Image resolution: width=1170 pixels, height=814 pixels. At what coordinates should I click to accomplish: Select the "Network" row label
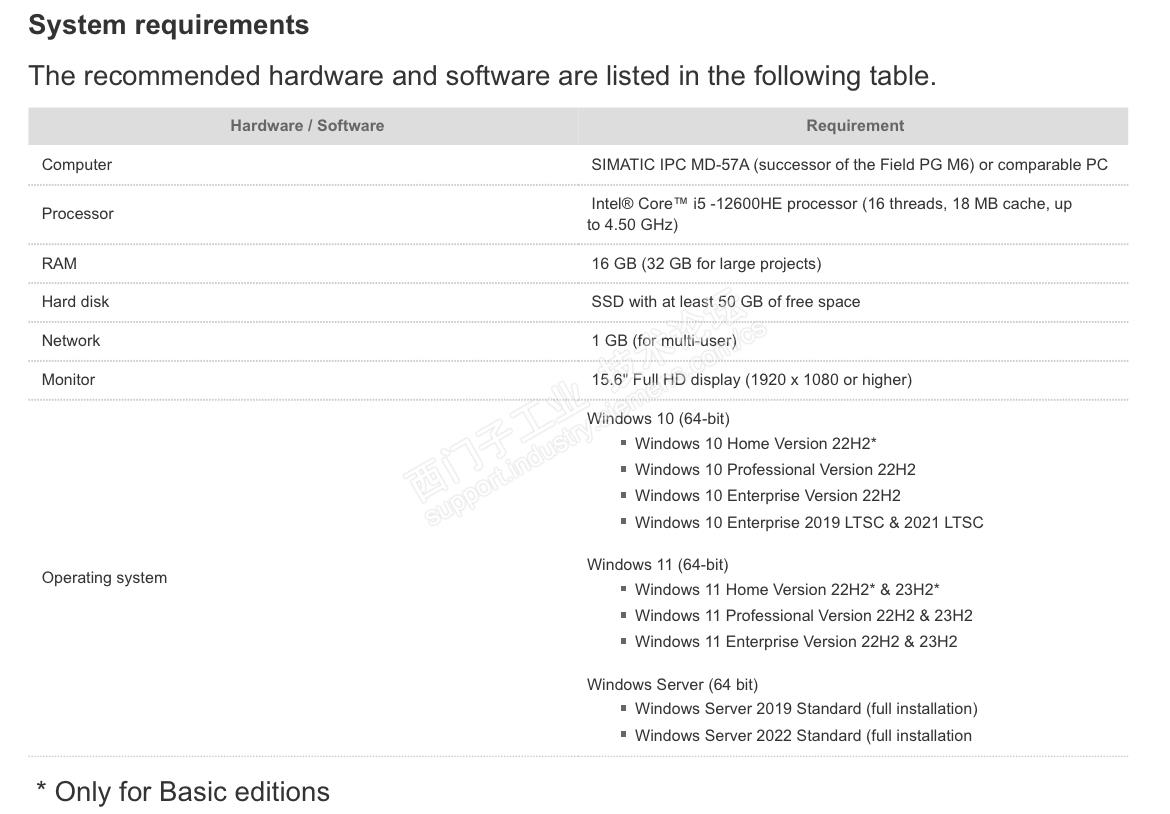pos(71,341)
